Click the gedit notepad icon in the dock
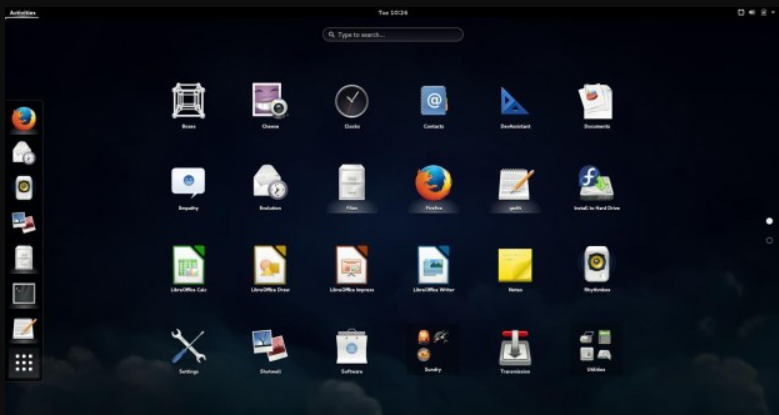This screenshot has height=415, width=779. click(x=24, y=328)
